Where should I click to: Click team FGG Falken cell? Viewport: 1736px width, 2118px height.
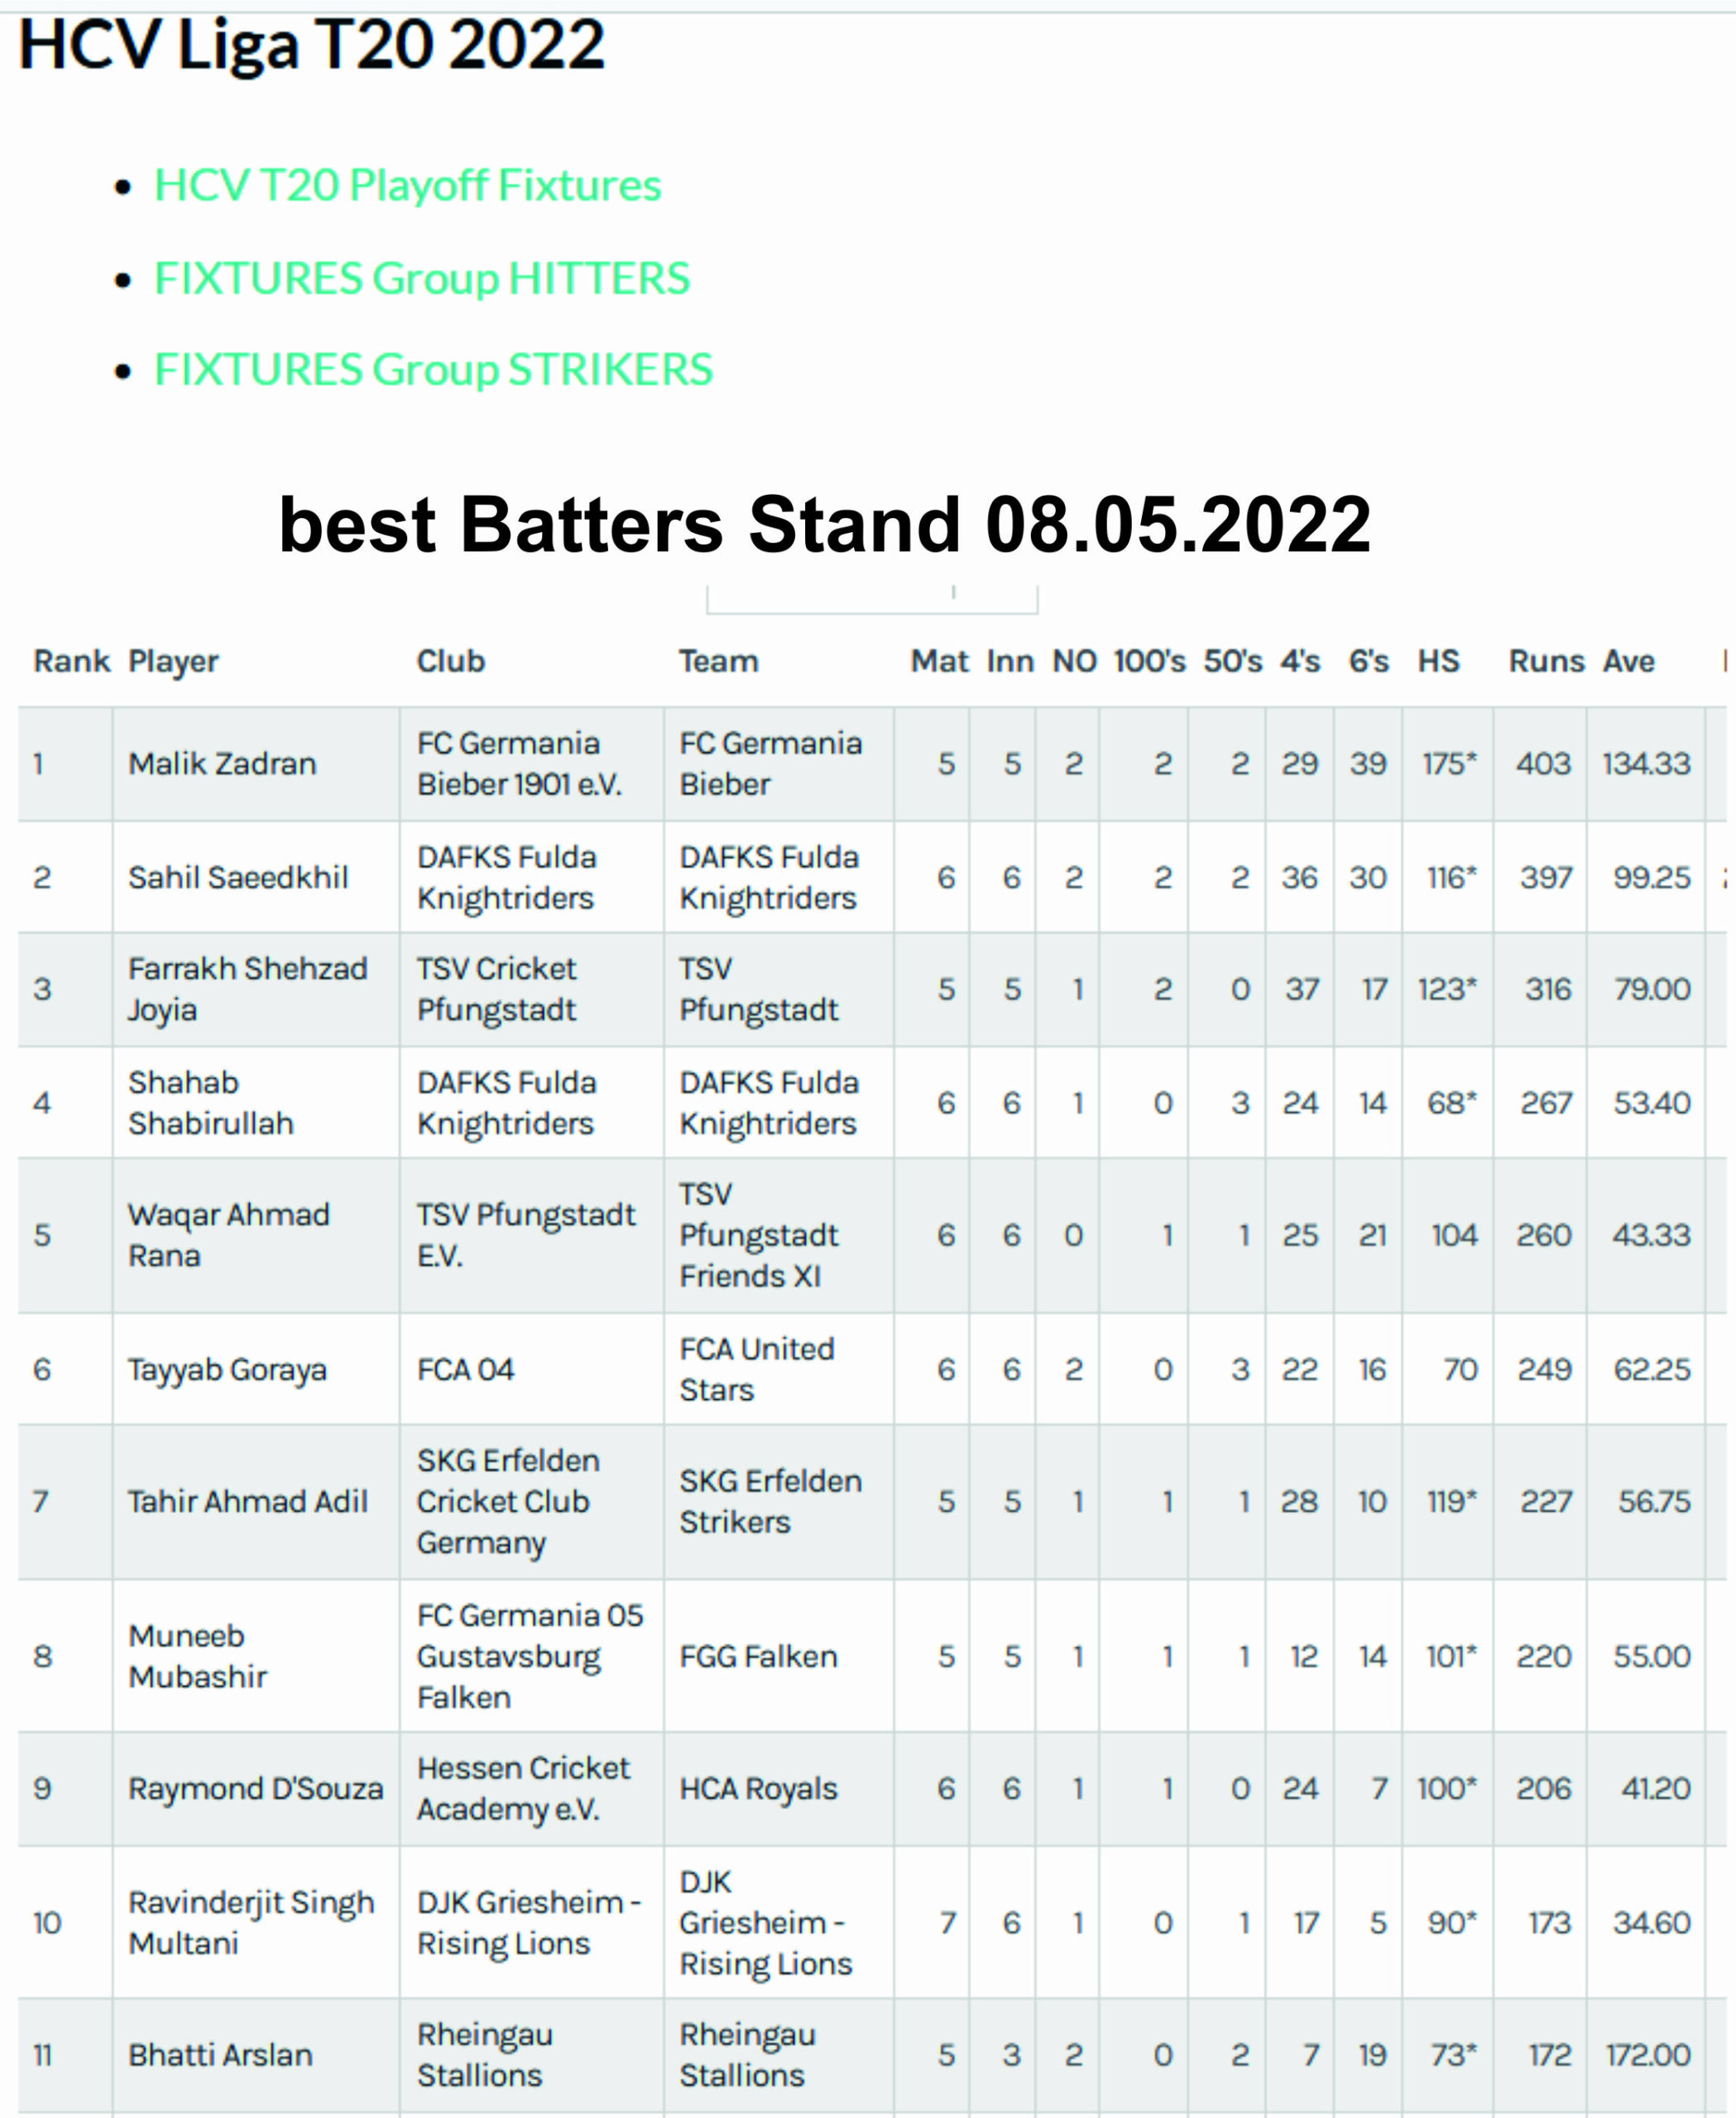(758, 1656)
